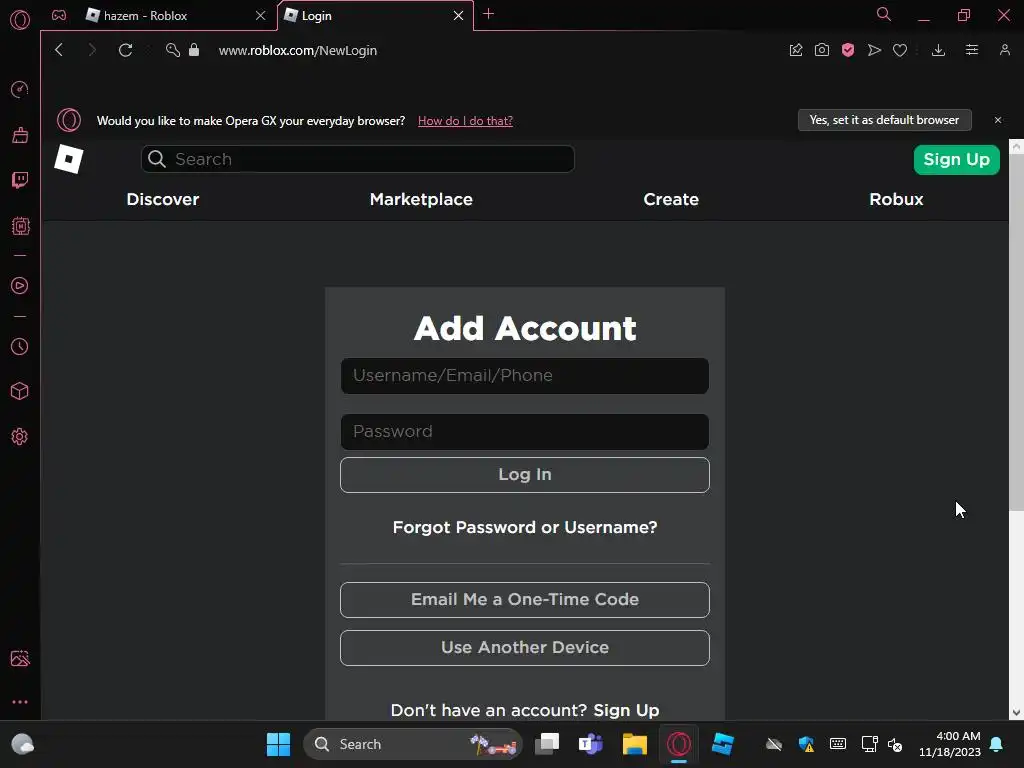Reload the Roblox login page

(x=125, y=50)
